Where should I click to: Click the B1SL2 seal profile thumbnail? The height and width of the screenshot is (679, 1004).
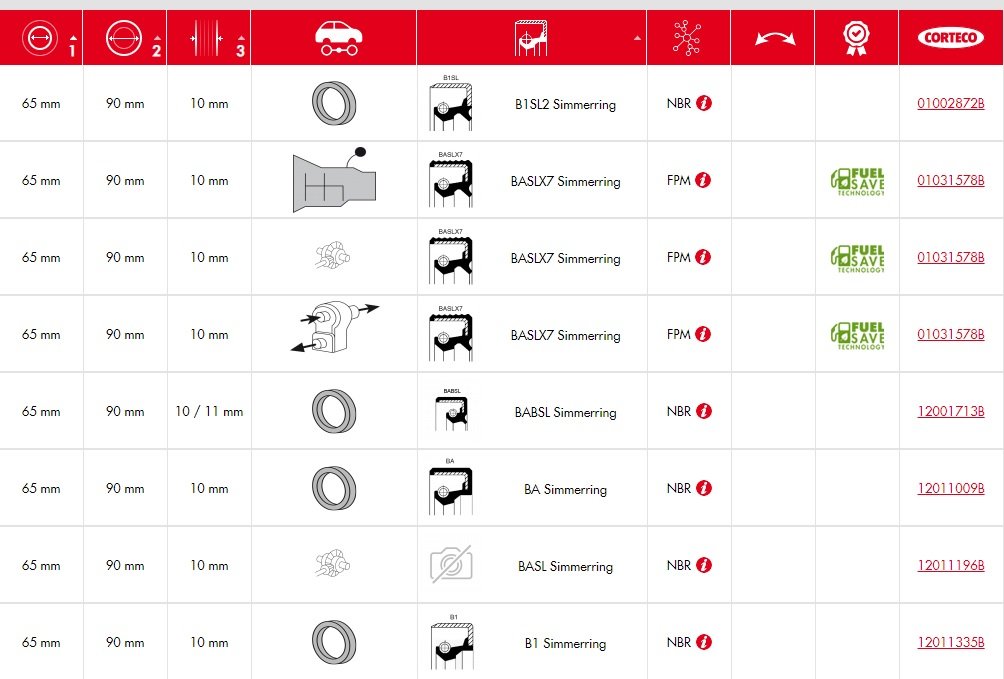451,103
